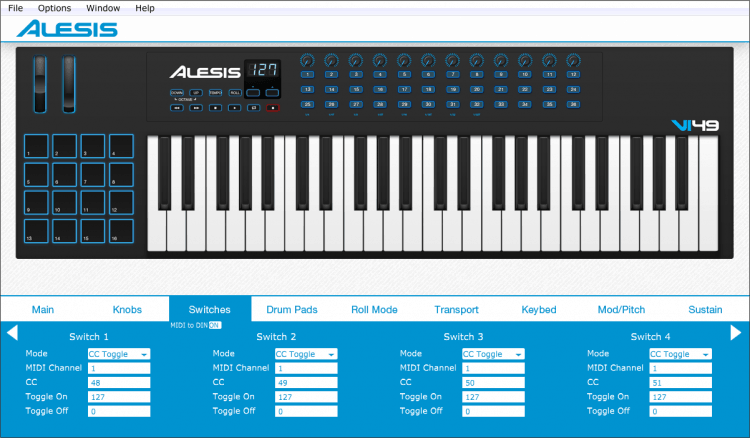The height and width of the screenshot is (438, 750).
Task: Switch to the Main tab
Action: coord(43,309)
